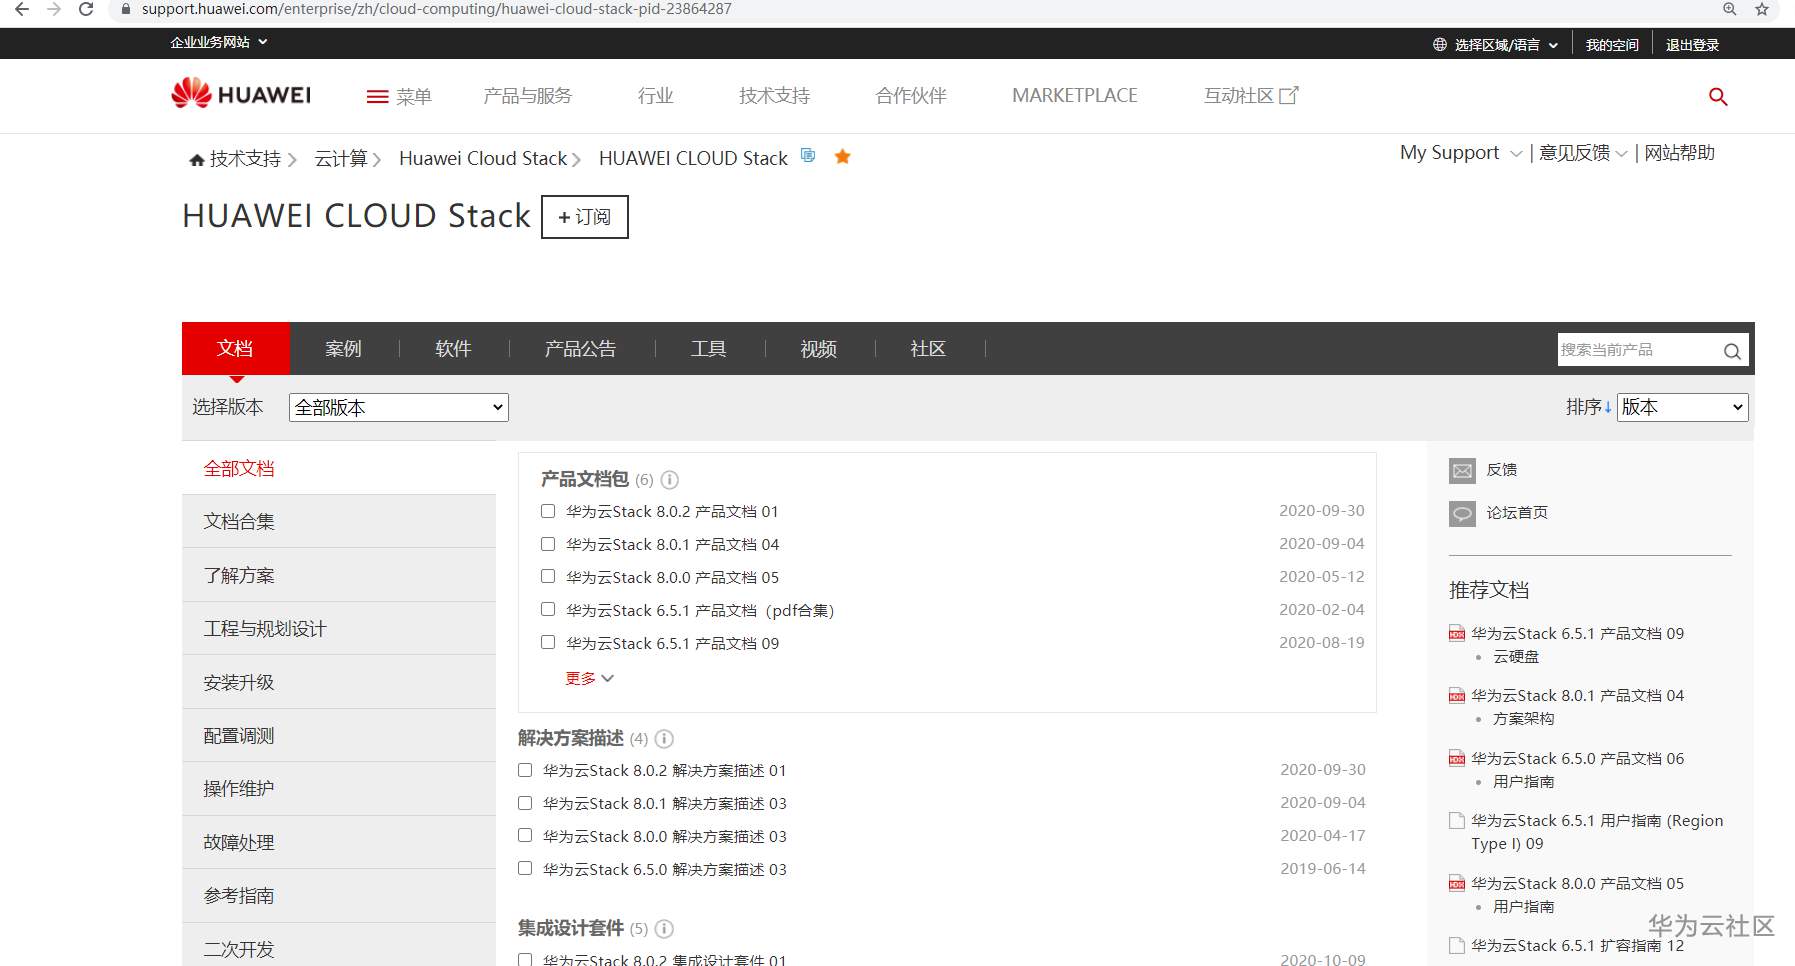Click the 网站帮助 link
This screenshot has width=1795, height=966.
point(1680,153)
